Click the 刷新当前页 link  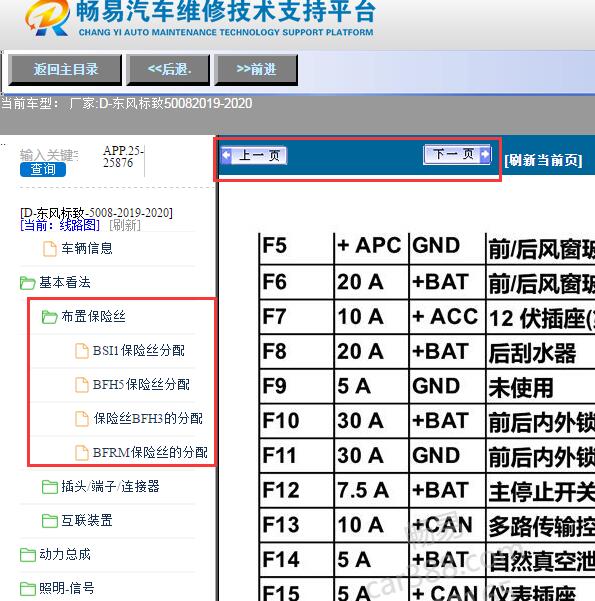click(x=543, y=160)
